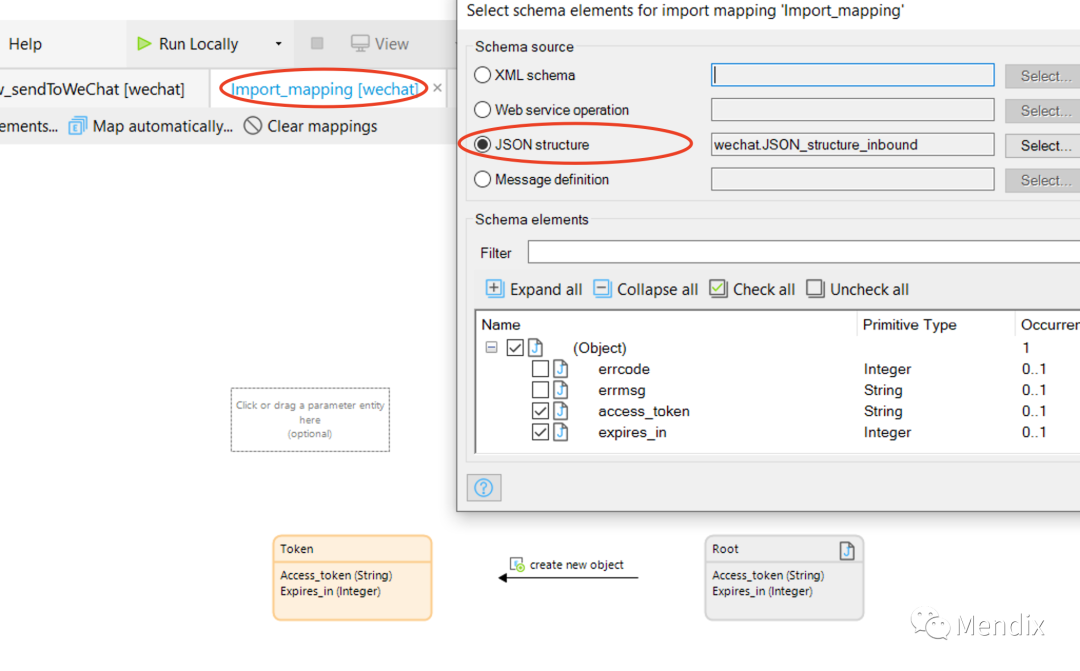1080x671 pixels.
Task: Click Select button for JSON structure
Action: click(1043, 145)
